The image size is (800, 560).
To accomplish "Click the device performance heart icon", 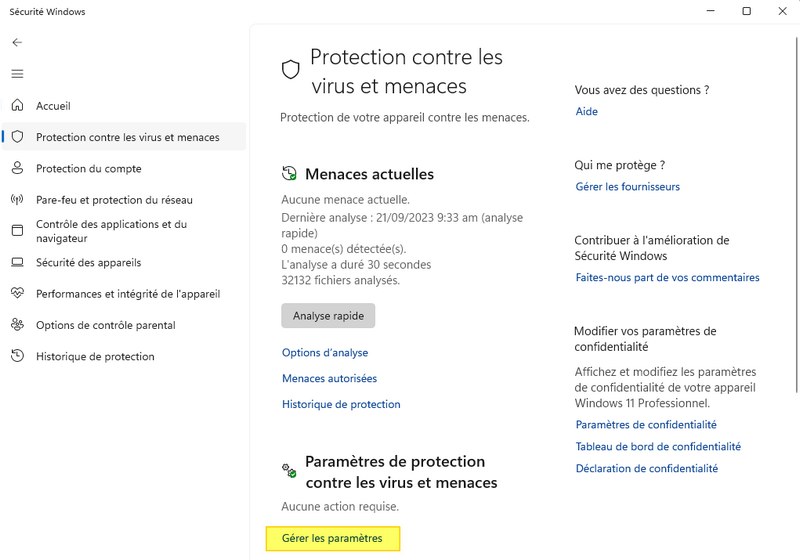I will 17,294.
